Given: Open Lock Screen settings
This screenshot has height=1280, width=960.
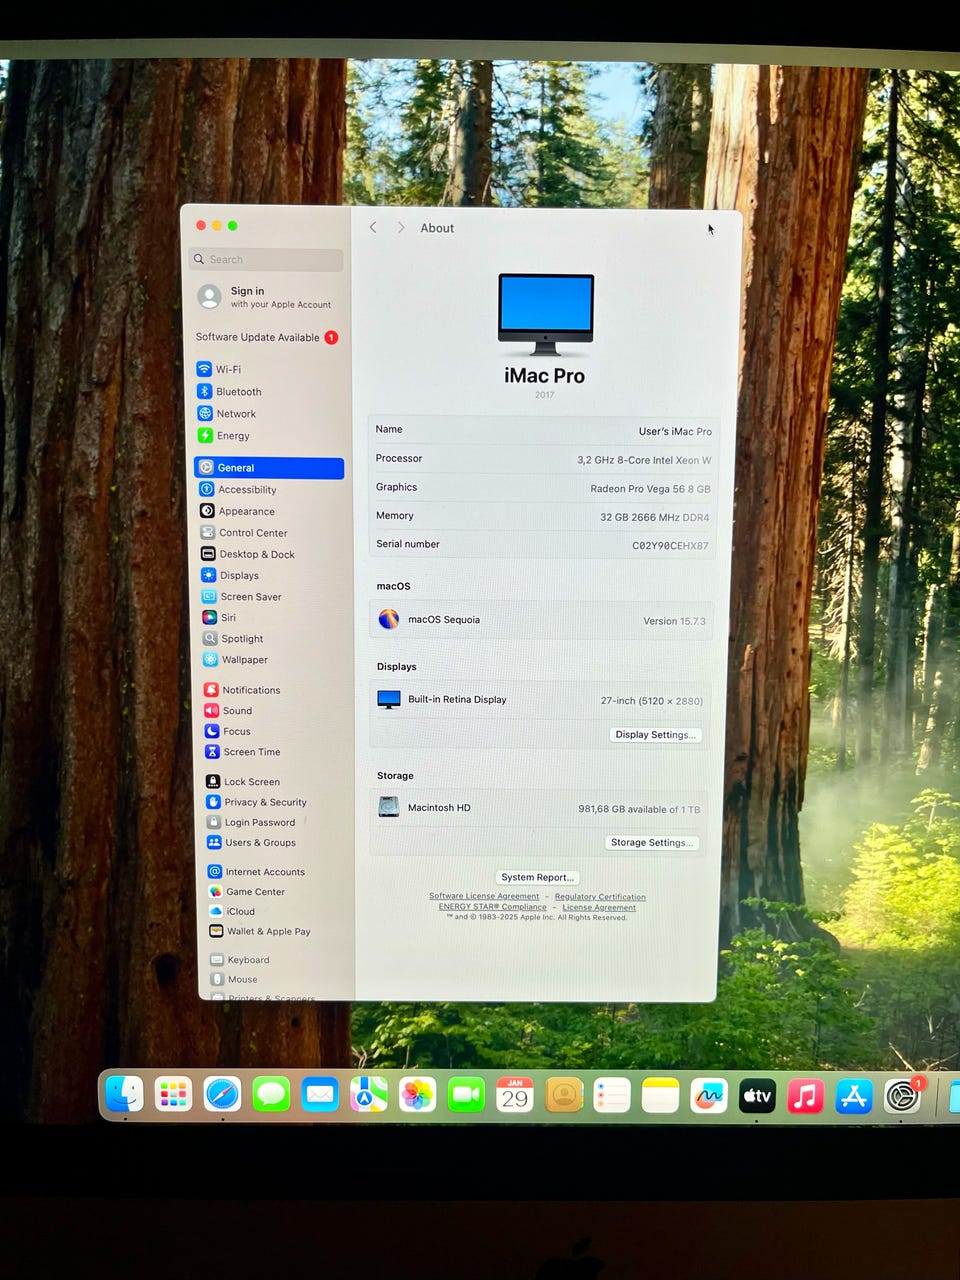Looking at the screenshot, I should (243, 782).
